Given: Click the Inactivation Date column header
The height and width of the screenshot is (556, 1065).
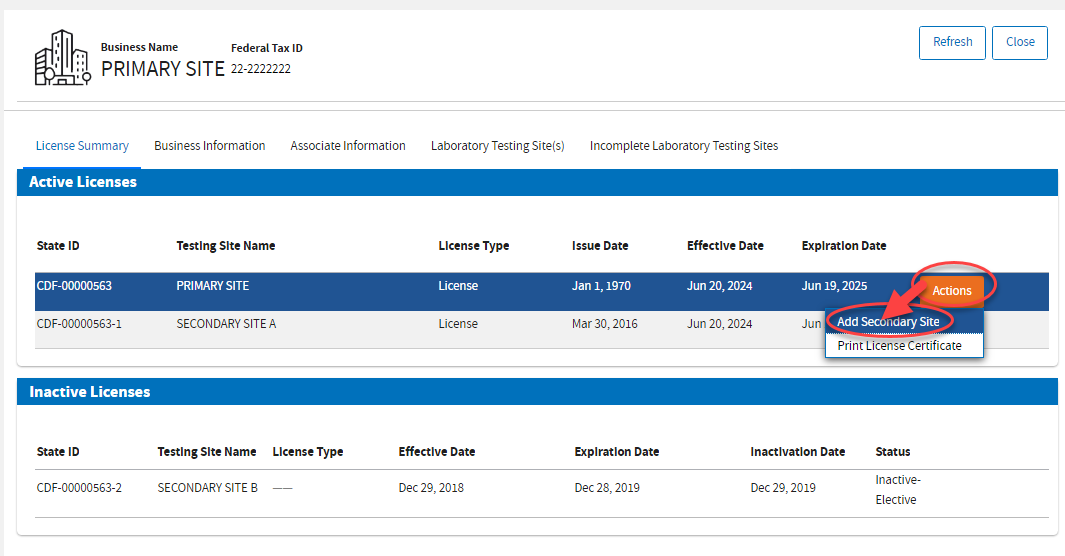Looking at the screenshot, I should [x=797, y=452].
